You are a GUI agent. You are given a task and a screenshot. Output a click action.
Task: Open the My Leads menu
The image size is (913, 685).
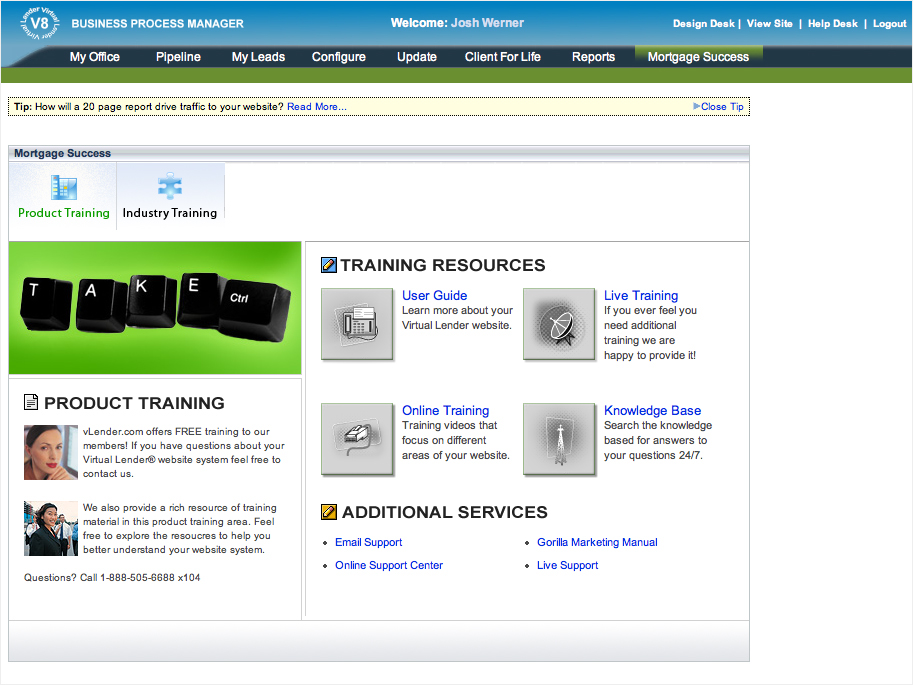pyautogui.click(x=258, y=57)
